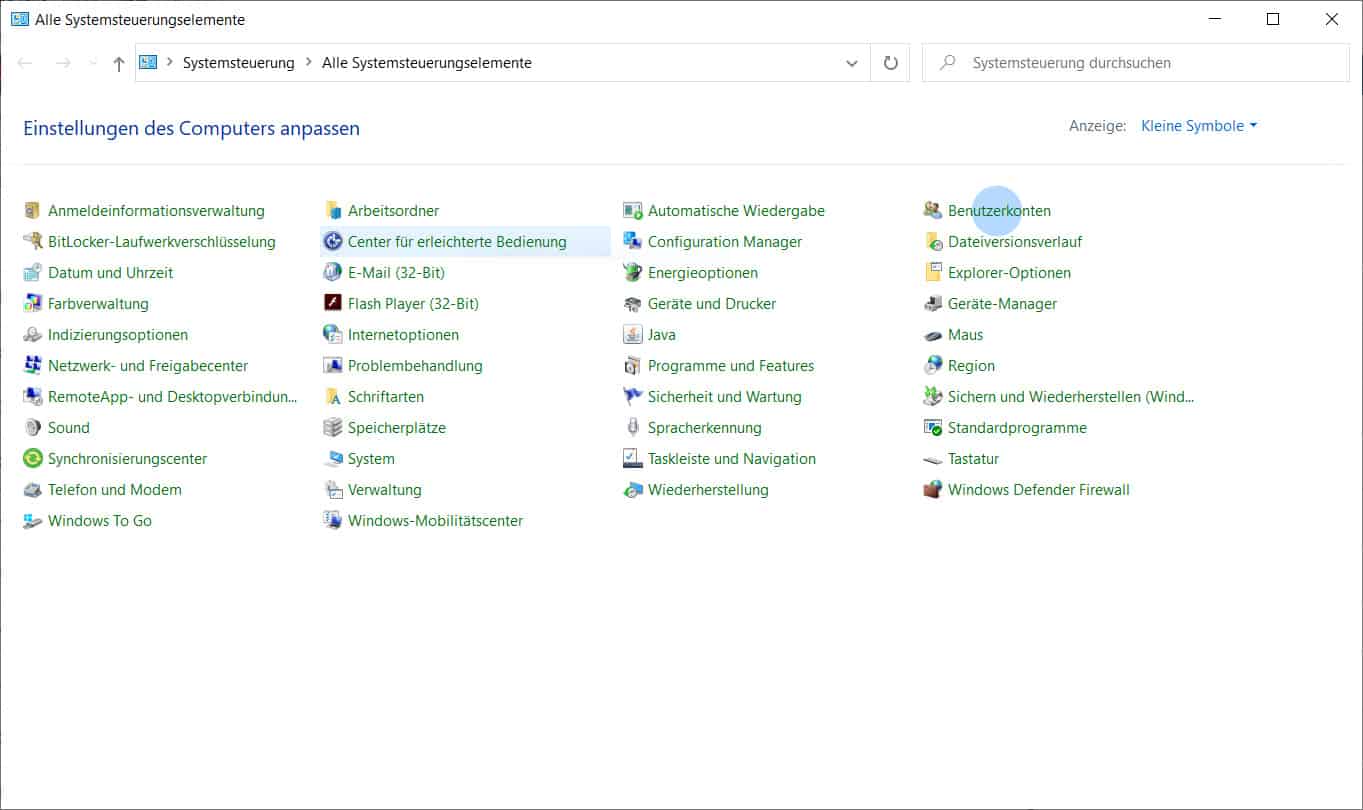Click the refresh button in address bar
The height and width of the screenshot is (810, 1363).
pyautogui.click(x=890, y=63)
